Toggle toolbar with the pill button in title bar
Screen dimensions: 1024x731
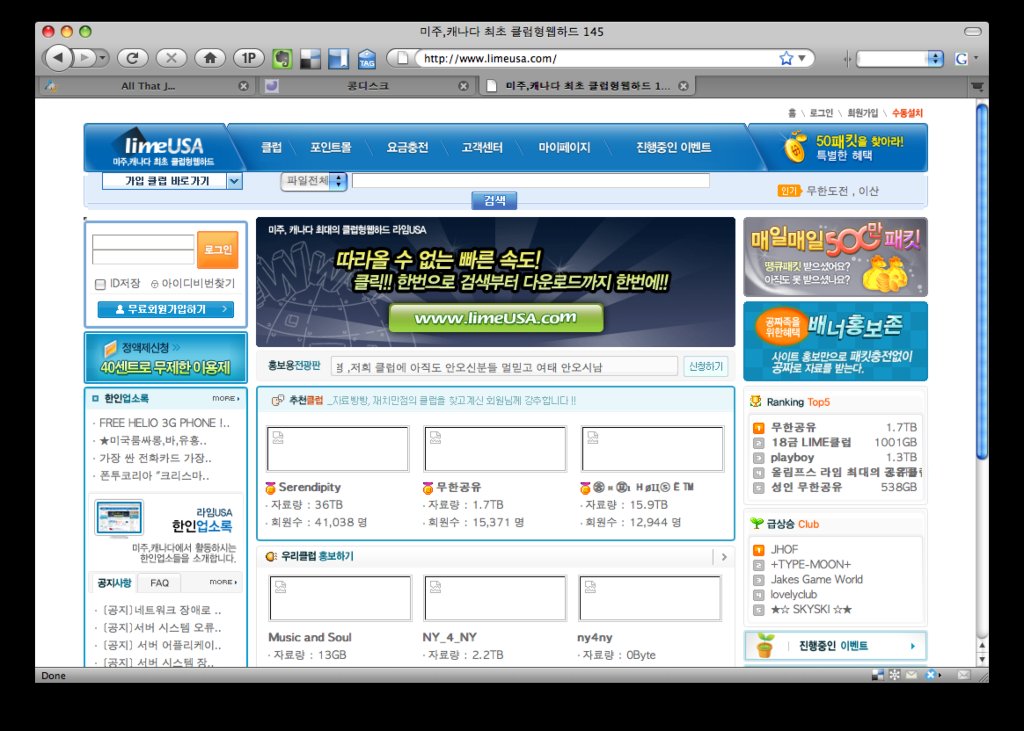pyautogui.click(x=972, y=31)
